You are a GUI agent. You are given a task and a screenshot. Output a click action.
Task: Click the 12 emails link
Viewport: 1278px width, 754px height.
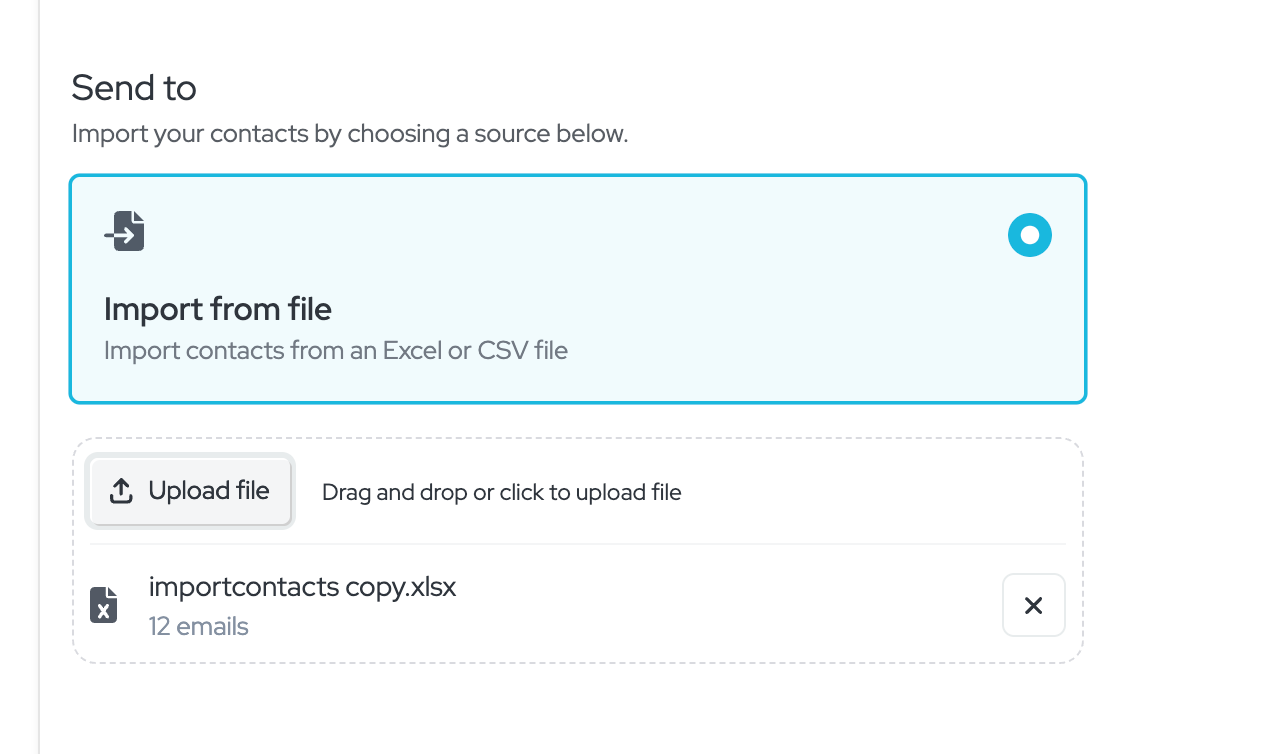click(198, 626)
